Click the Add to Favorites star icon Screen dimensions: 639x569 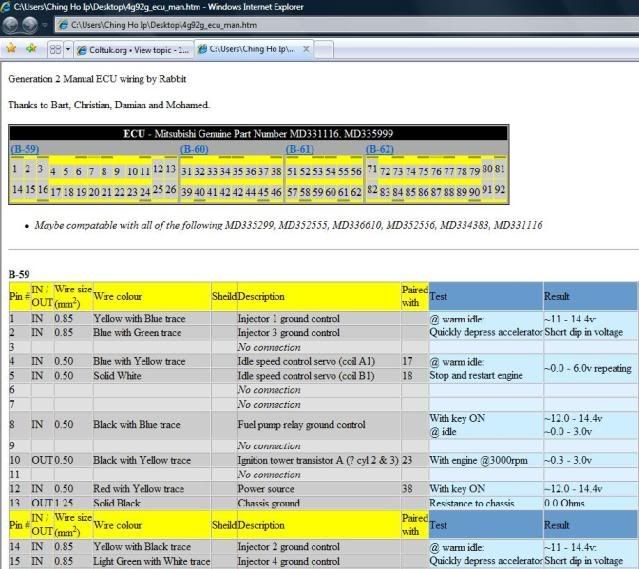tap(31, 48)
